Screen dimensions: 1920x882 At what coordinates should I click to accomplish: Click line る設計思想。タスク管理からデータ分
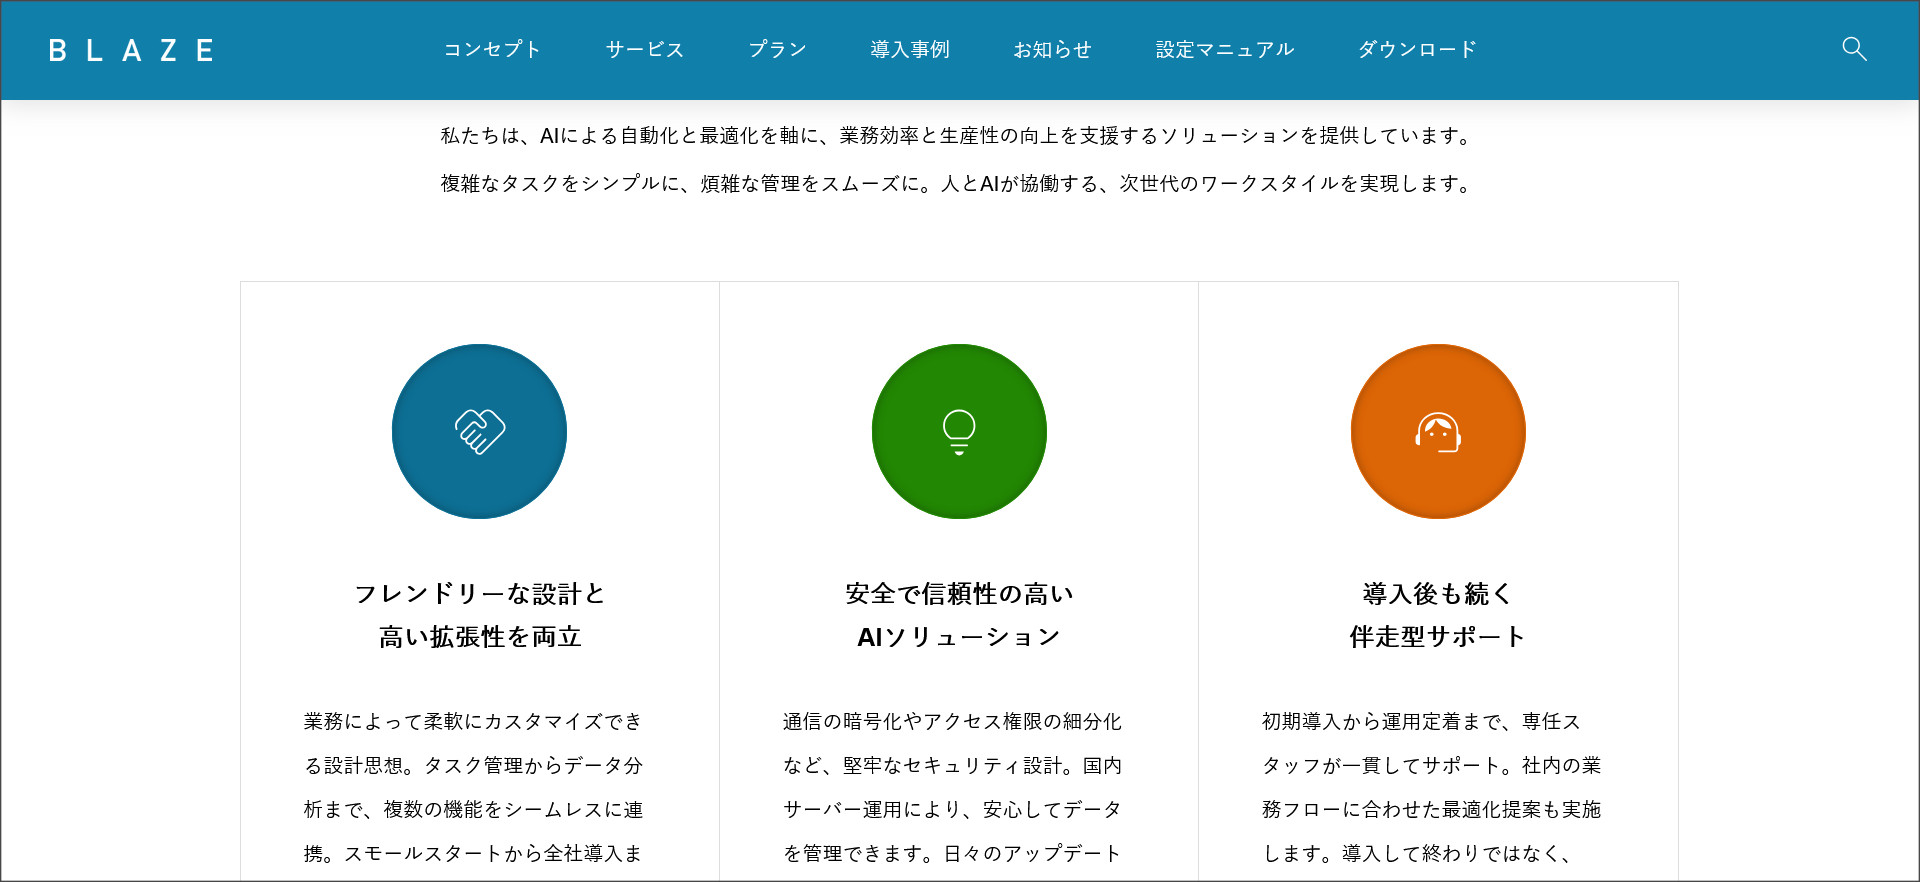[x=473, y=765]
